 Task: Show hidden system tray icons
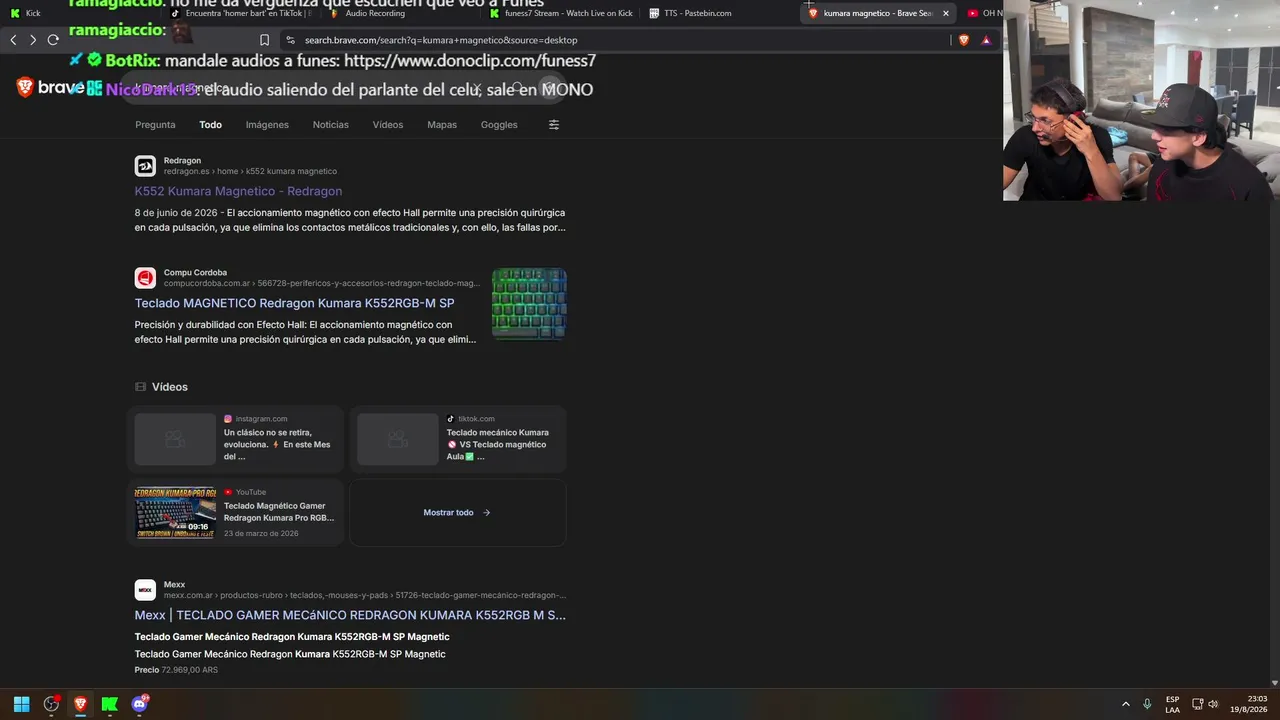[x=1125, y=704]
